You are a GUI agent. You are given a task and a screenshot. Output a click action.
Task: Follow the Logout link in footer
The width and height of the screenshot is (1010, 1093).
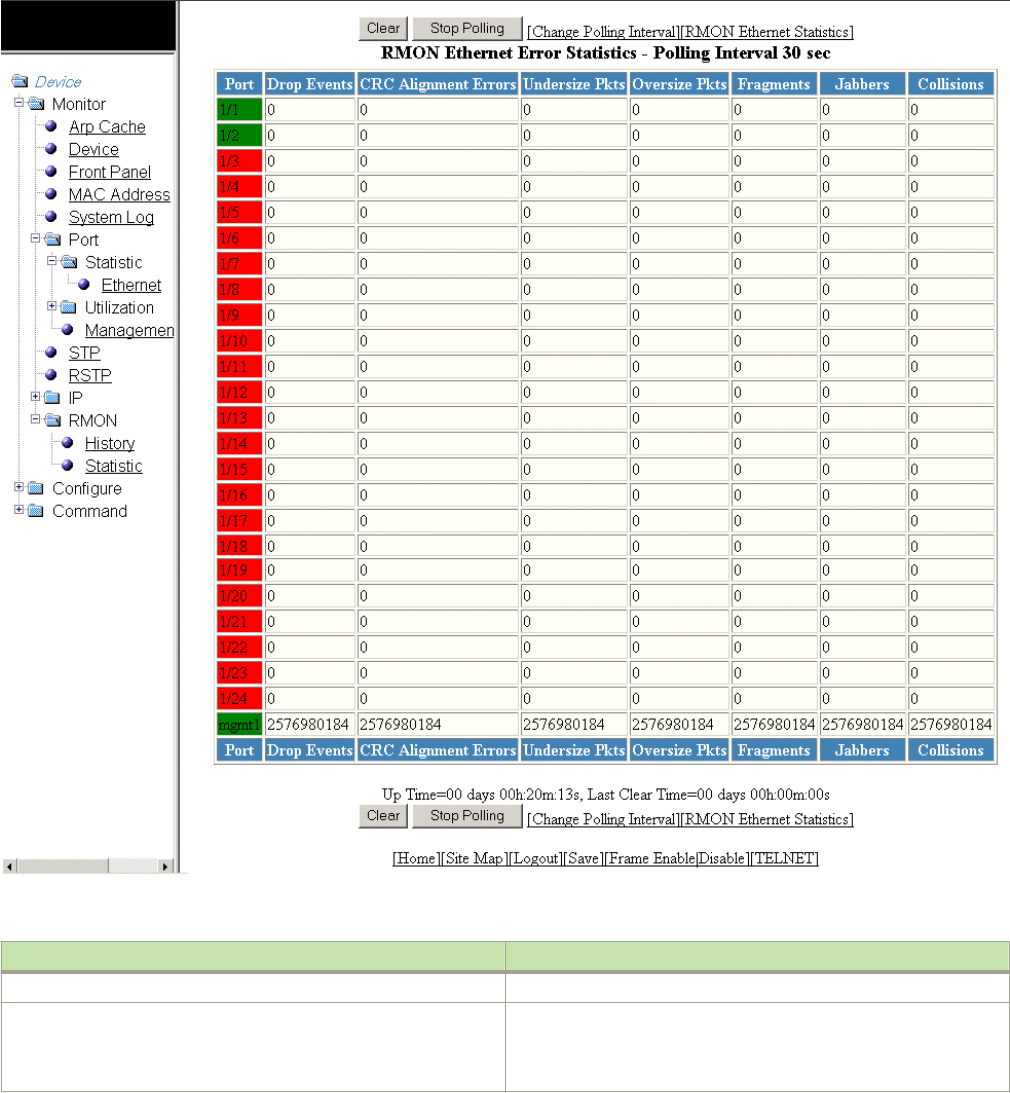pyautogui.click(x=535, y=858)
